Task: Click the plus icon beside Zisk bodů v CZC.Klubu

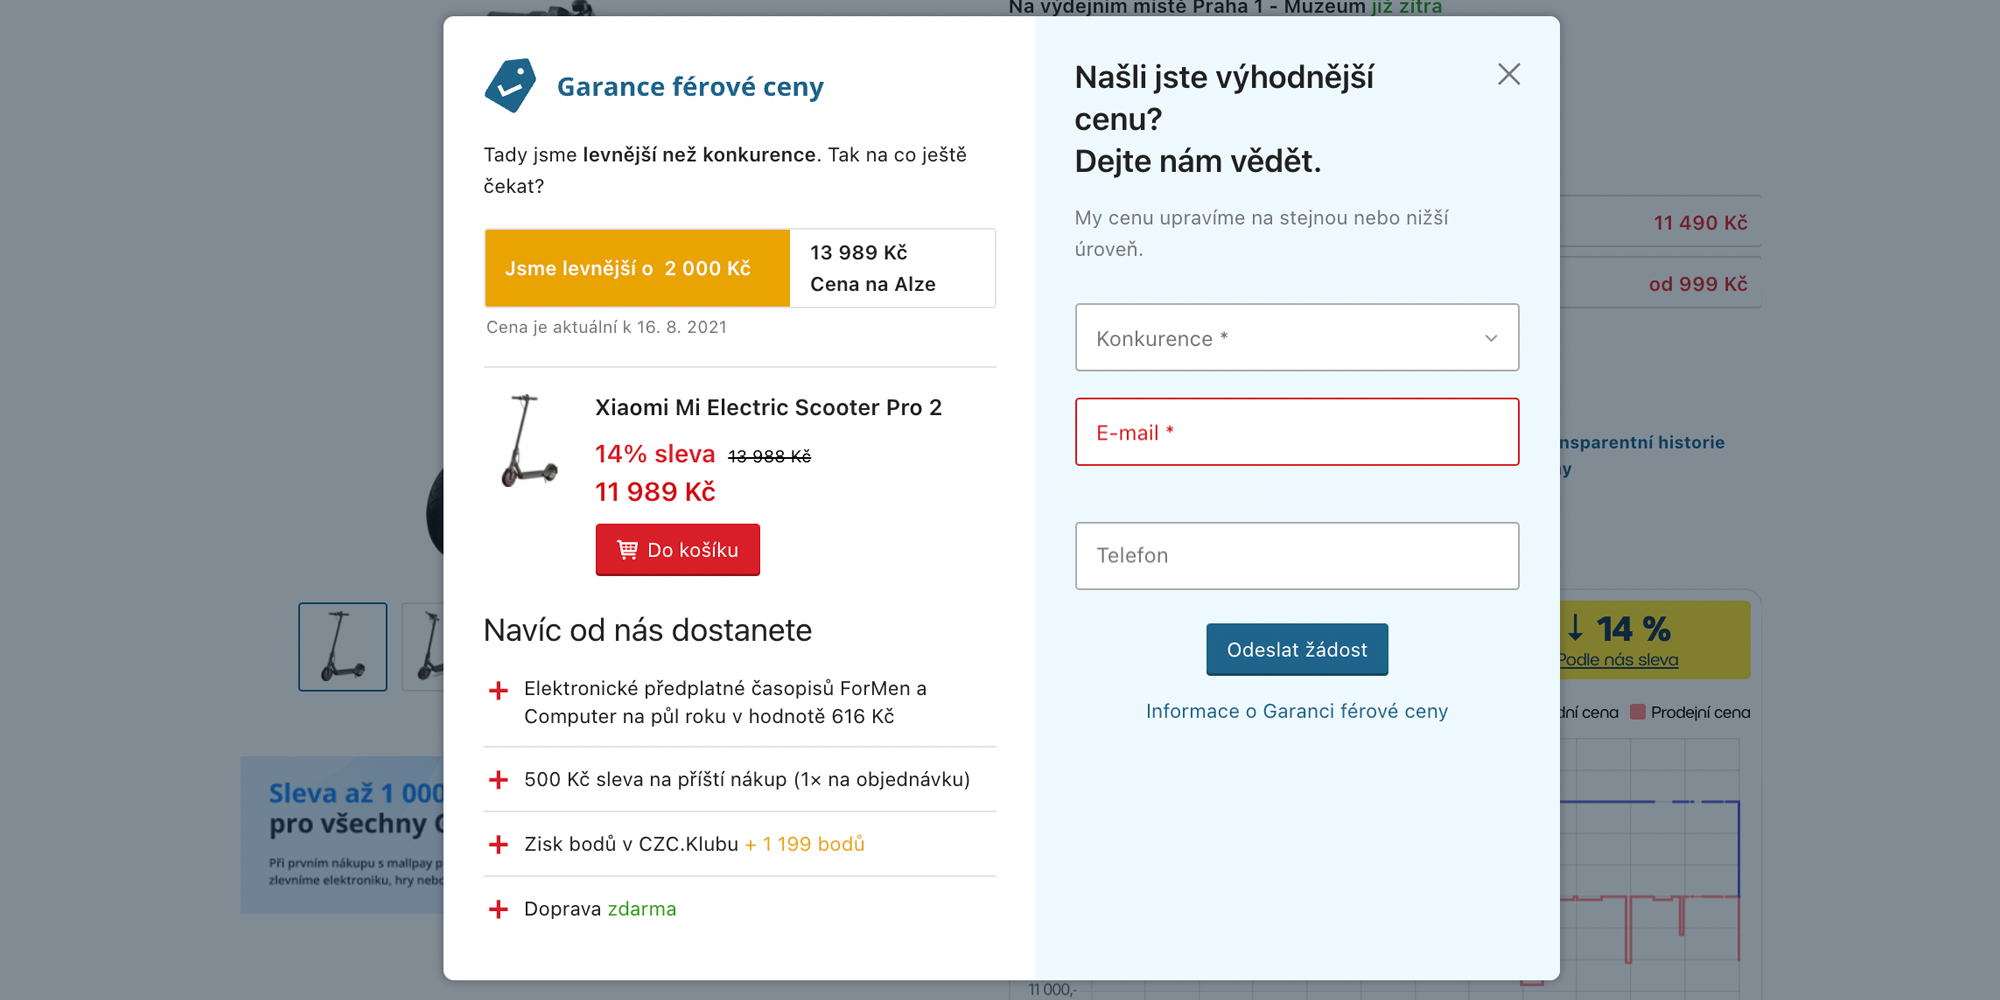Action: (x=498, y=844)
